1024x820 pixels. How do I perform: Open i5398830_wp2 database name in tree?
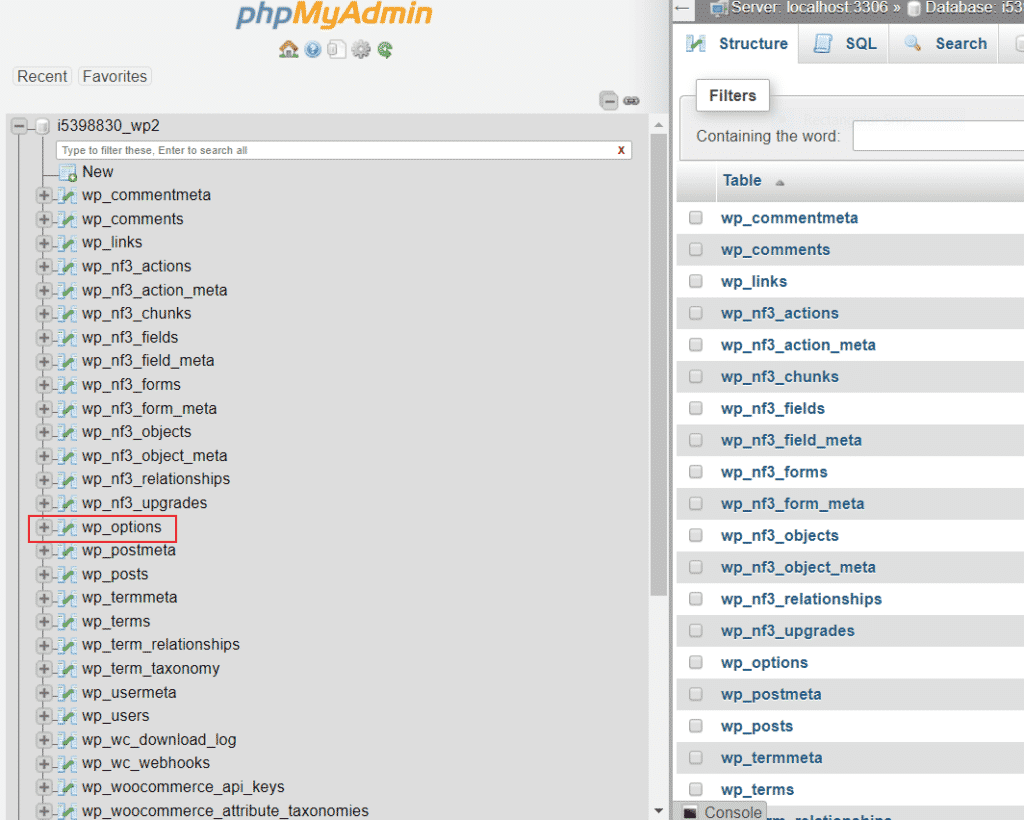pos(108,125)
